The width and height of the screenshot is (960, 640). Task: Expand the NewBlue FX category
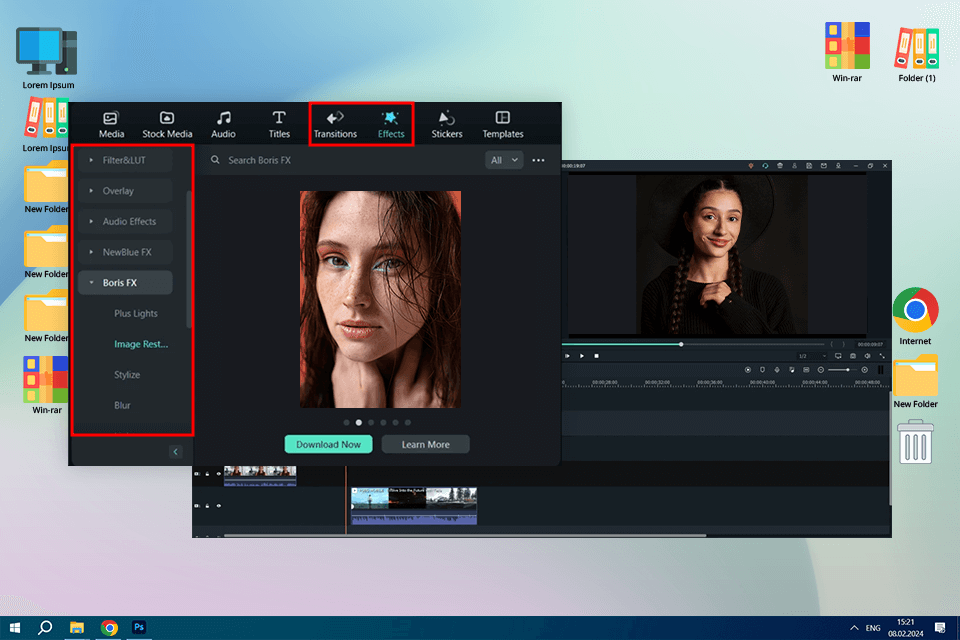pos(125,252)
